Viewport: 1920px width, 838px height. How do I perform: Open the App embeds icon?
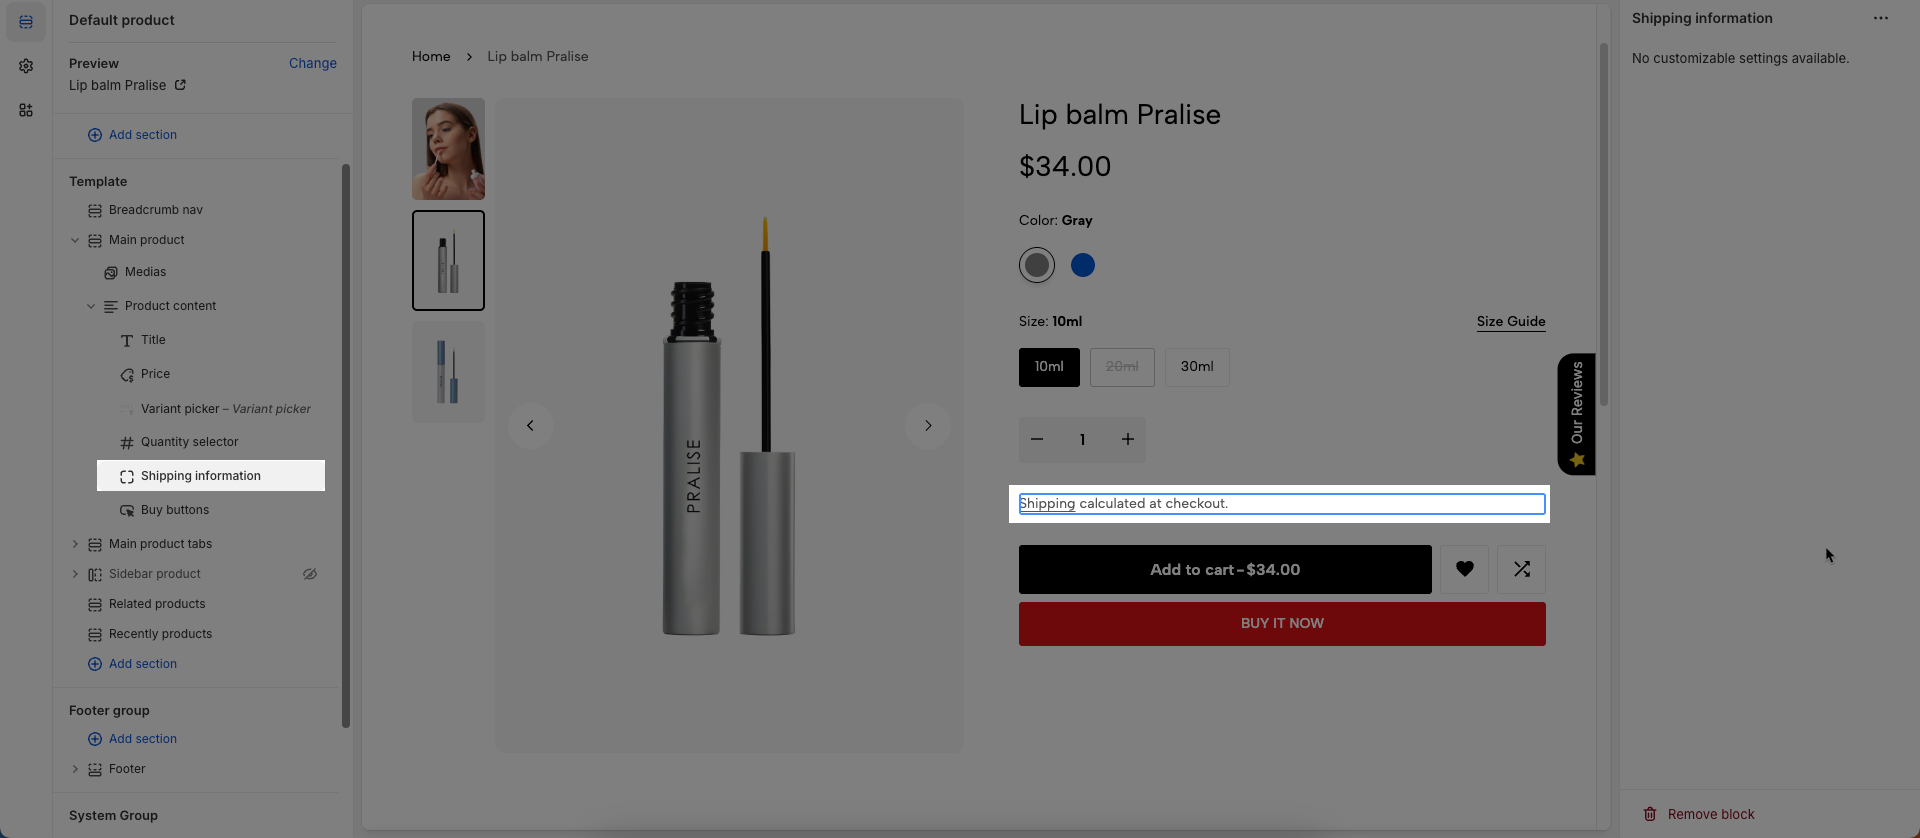click(26, 110)
